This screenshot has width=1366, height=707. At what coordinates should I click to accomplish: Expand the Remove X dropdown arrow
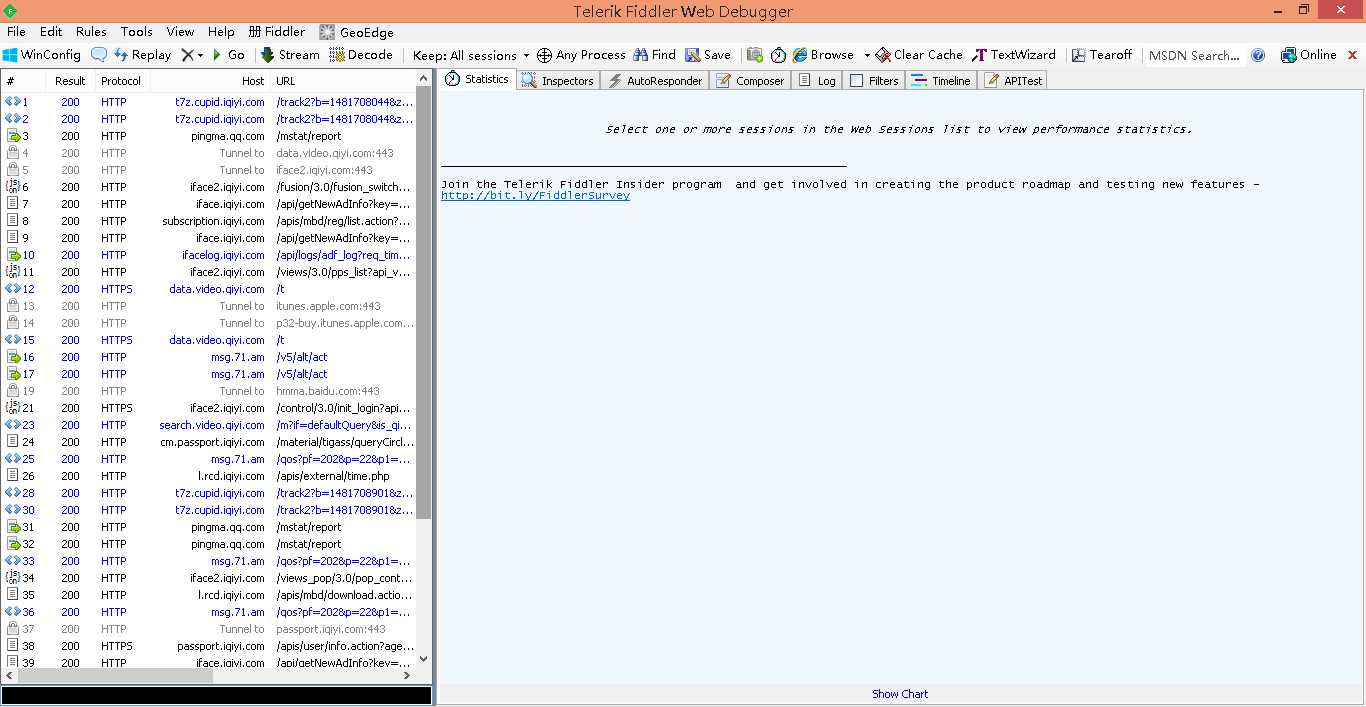click(200, 55)
